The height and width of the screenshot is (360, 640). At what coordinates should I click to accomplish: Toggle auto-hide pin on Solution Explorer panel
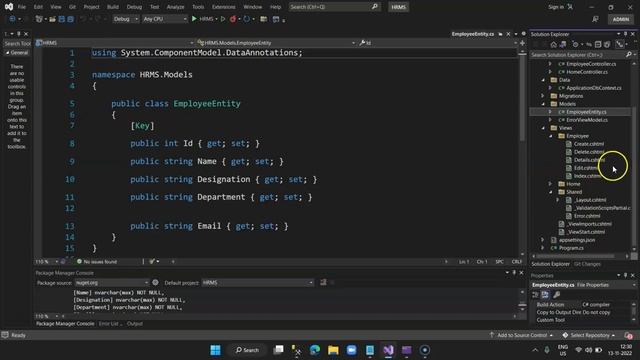point(625,34)
